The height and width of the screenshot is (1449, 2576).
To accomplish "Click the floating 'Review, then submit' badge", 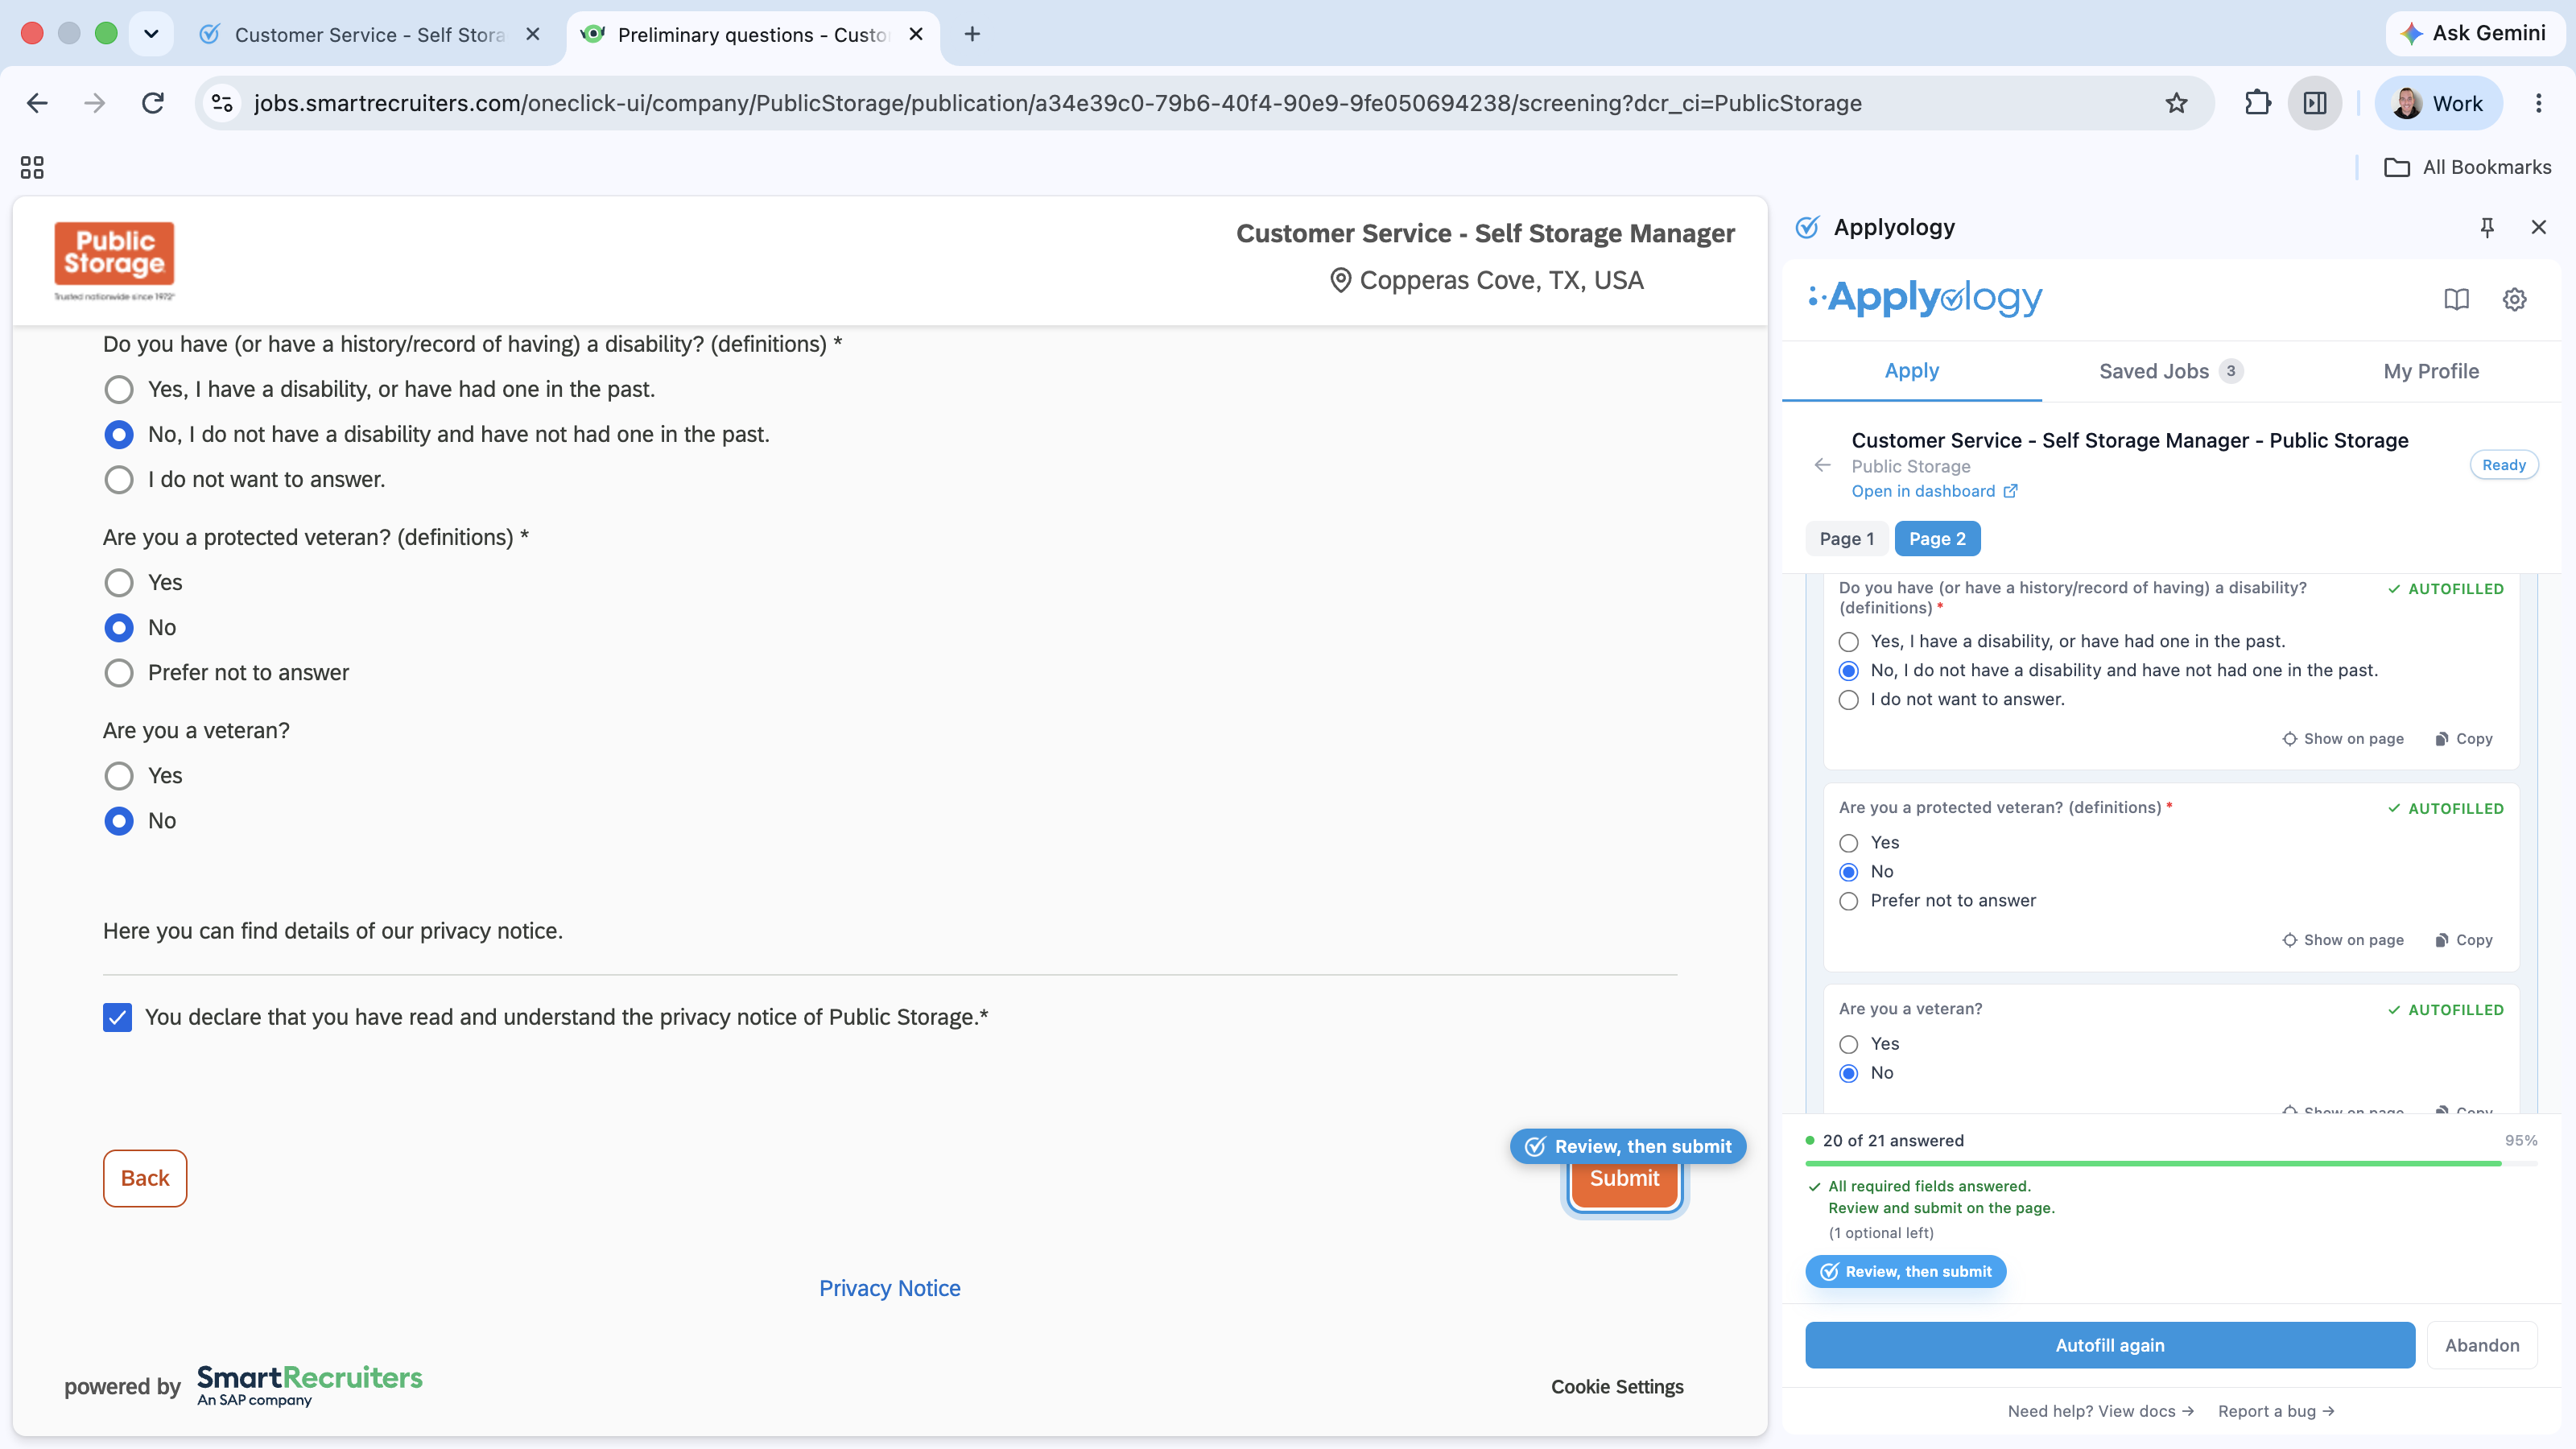I will 1628,1146.
